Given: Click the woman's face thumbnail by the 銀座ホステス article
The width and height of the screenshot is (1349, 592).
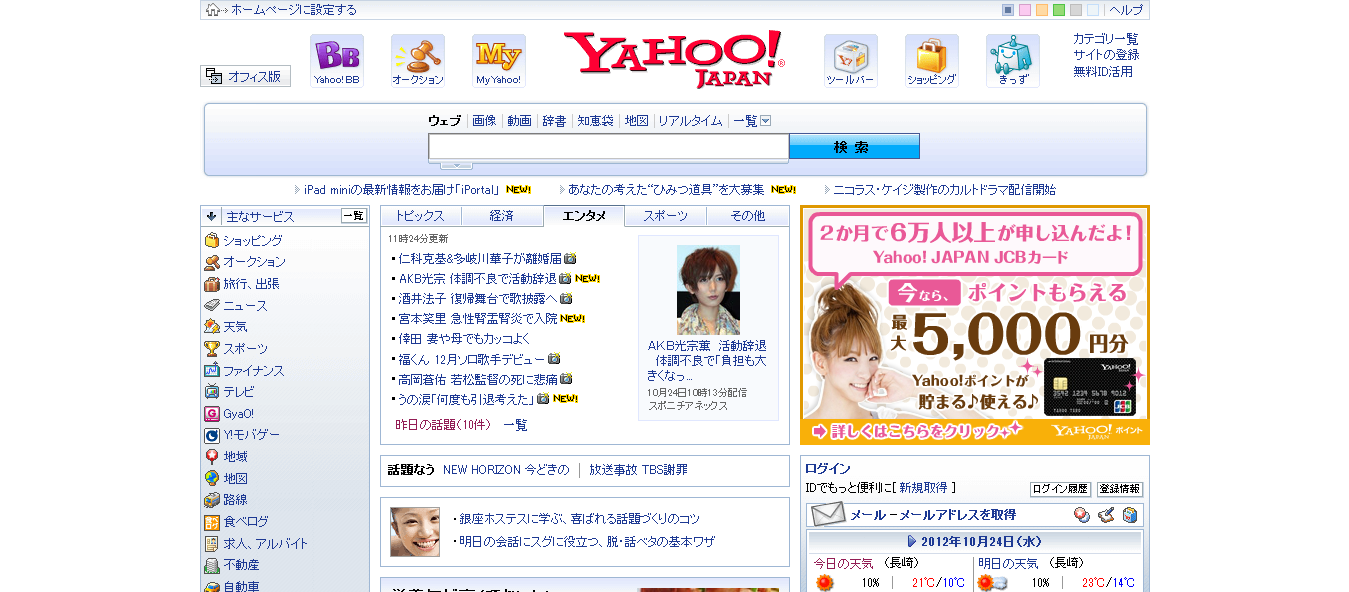Looking at the screenshot, I should pos(415,532).
